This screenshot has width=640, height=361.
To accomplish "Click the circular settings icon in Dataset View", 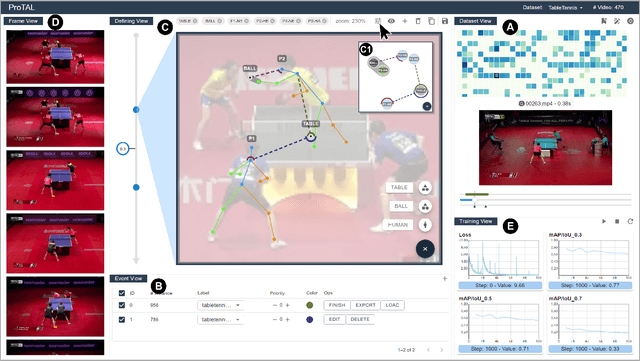I will click(630, 21).
